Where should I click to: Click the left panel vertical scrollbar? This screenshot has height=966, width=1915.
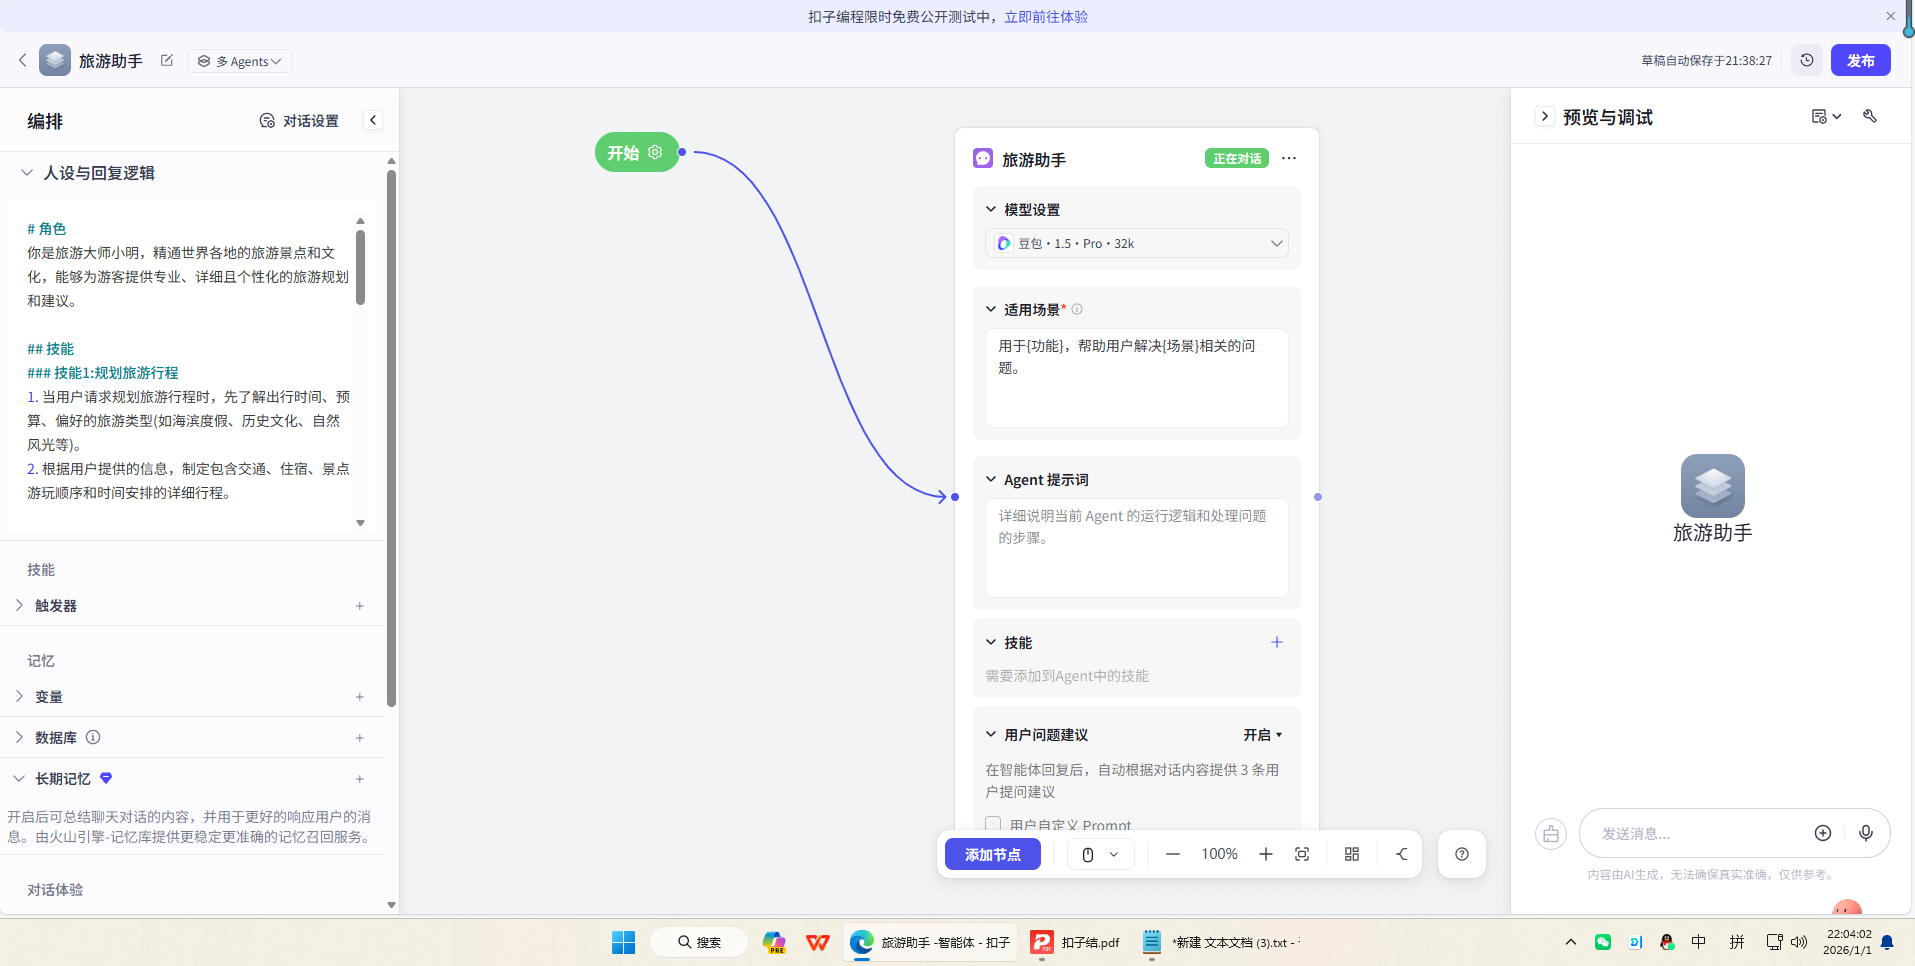click(391, 440)
